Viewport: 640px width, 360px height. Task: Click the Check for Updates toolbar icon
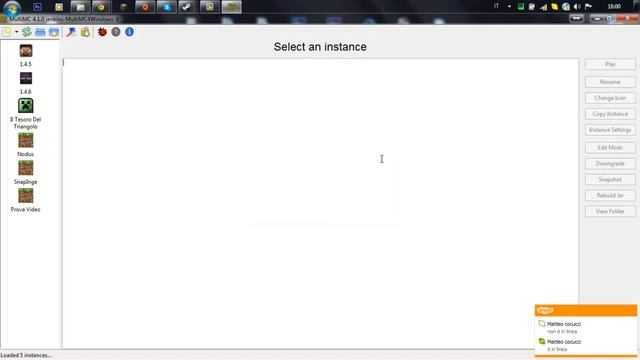(85, 32)
